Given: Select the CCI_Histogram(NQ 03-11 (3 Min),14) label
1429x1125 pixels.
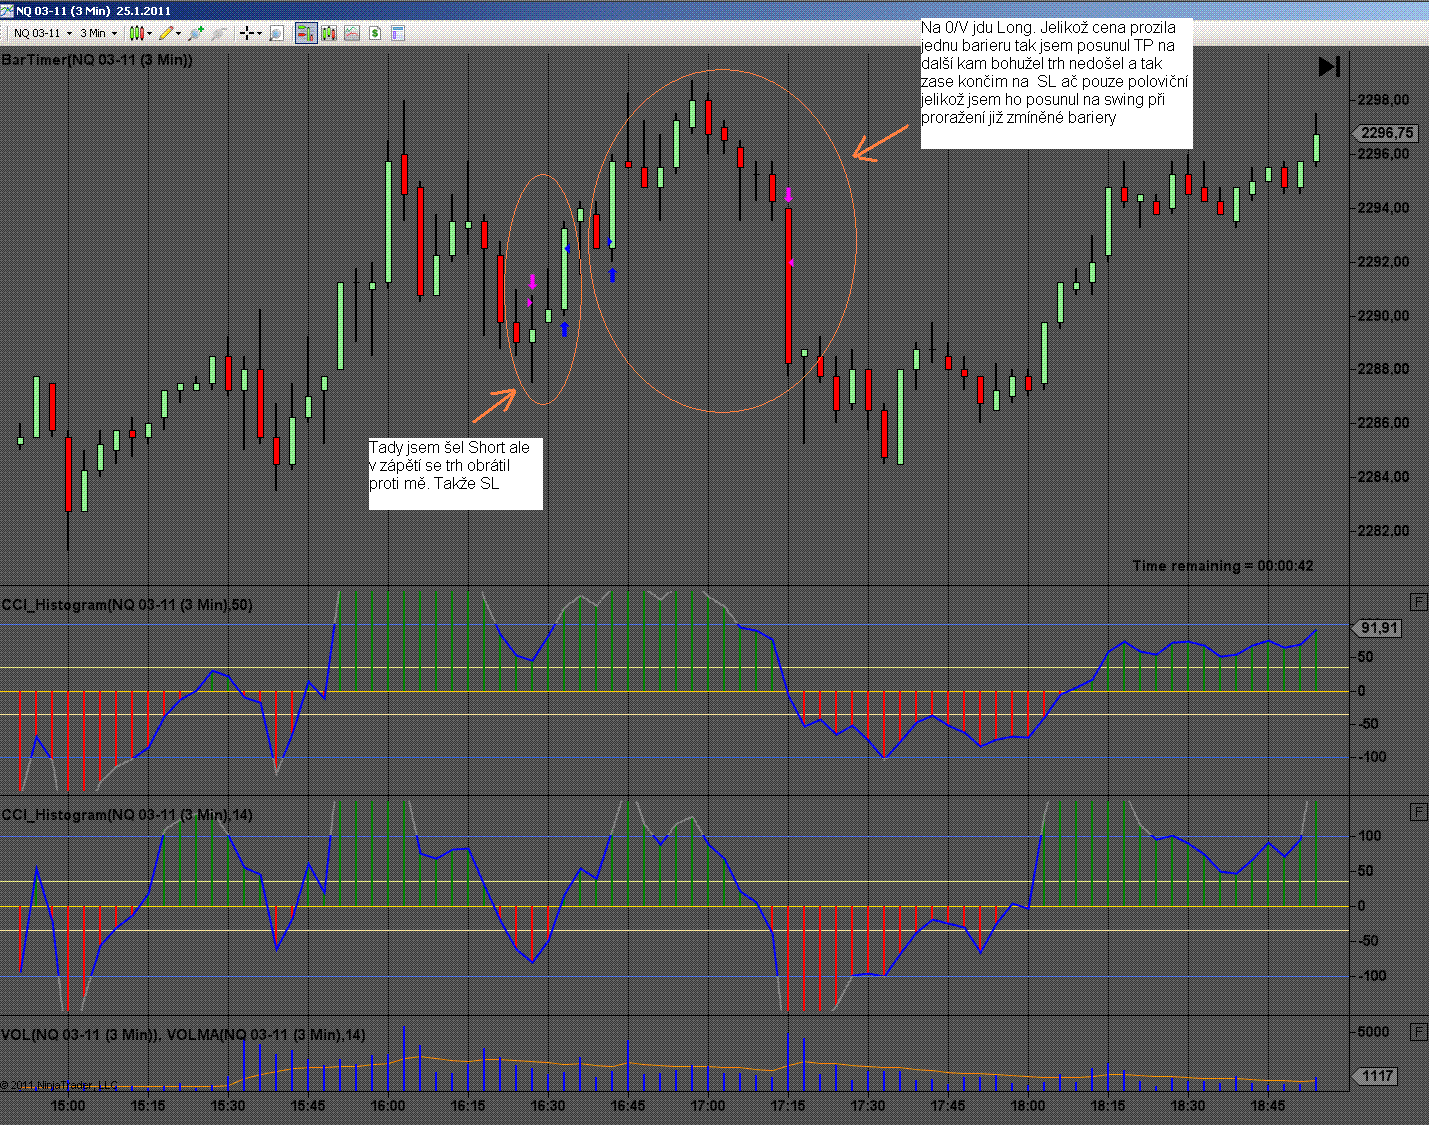Looking at the screenshot, I should [127, 815].
